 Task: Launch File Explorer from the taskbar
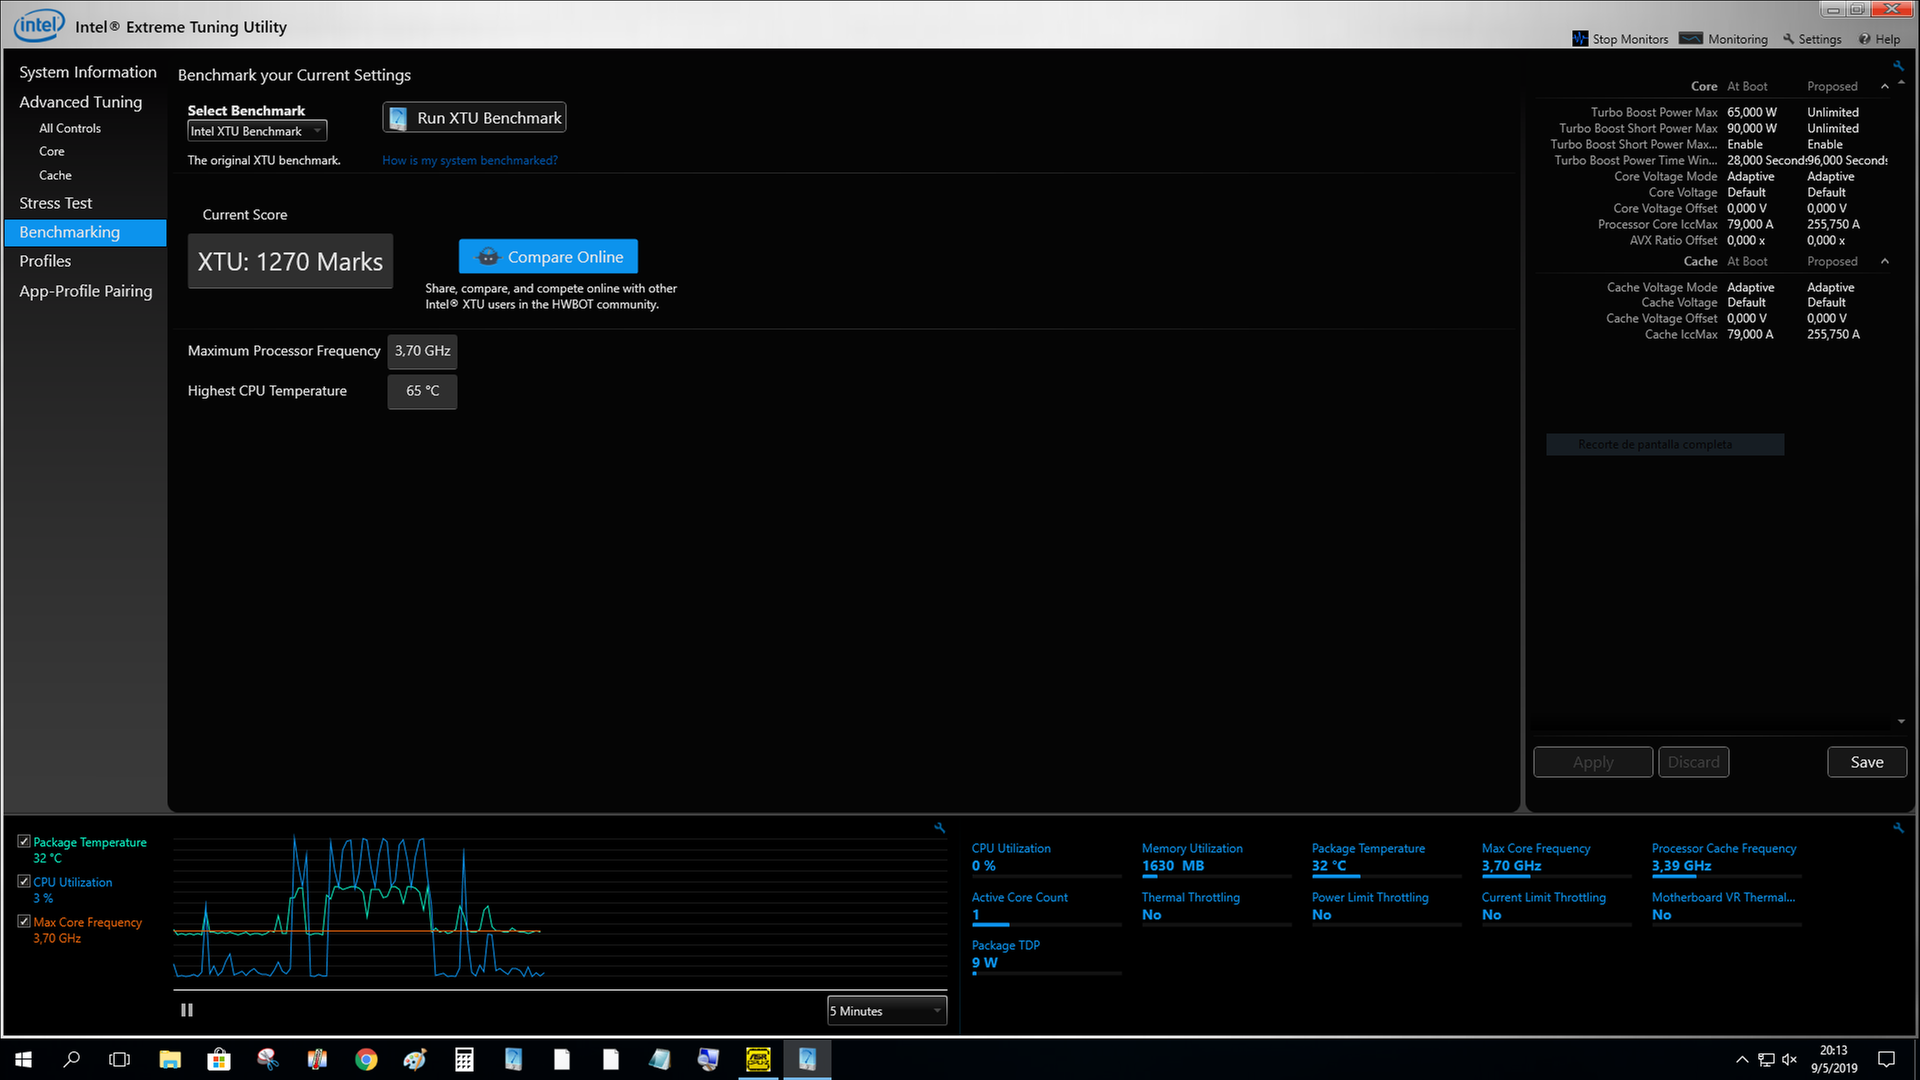coord(170,1059)
